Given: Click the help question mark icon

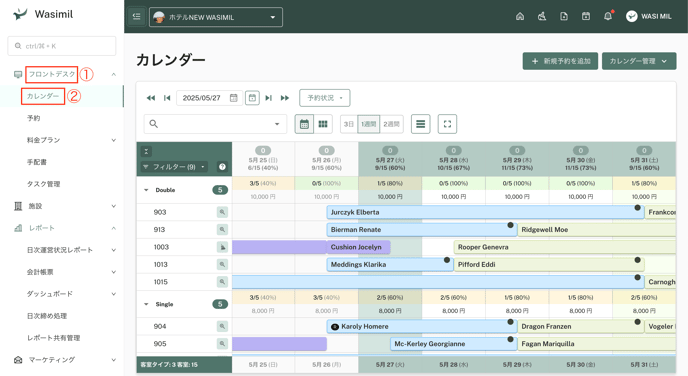Looking at the screenshot, I should [222, 167].
